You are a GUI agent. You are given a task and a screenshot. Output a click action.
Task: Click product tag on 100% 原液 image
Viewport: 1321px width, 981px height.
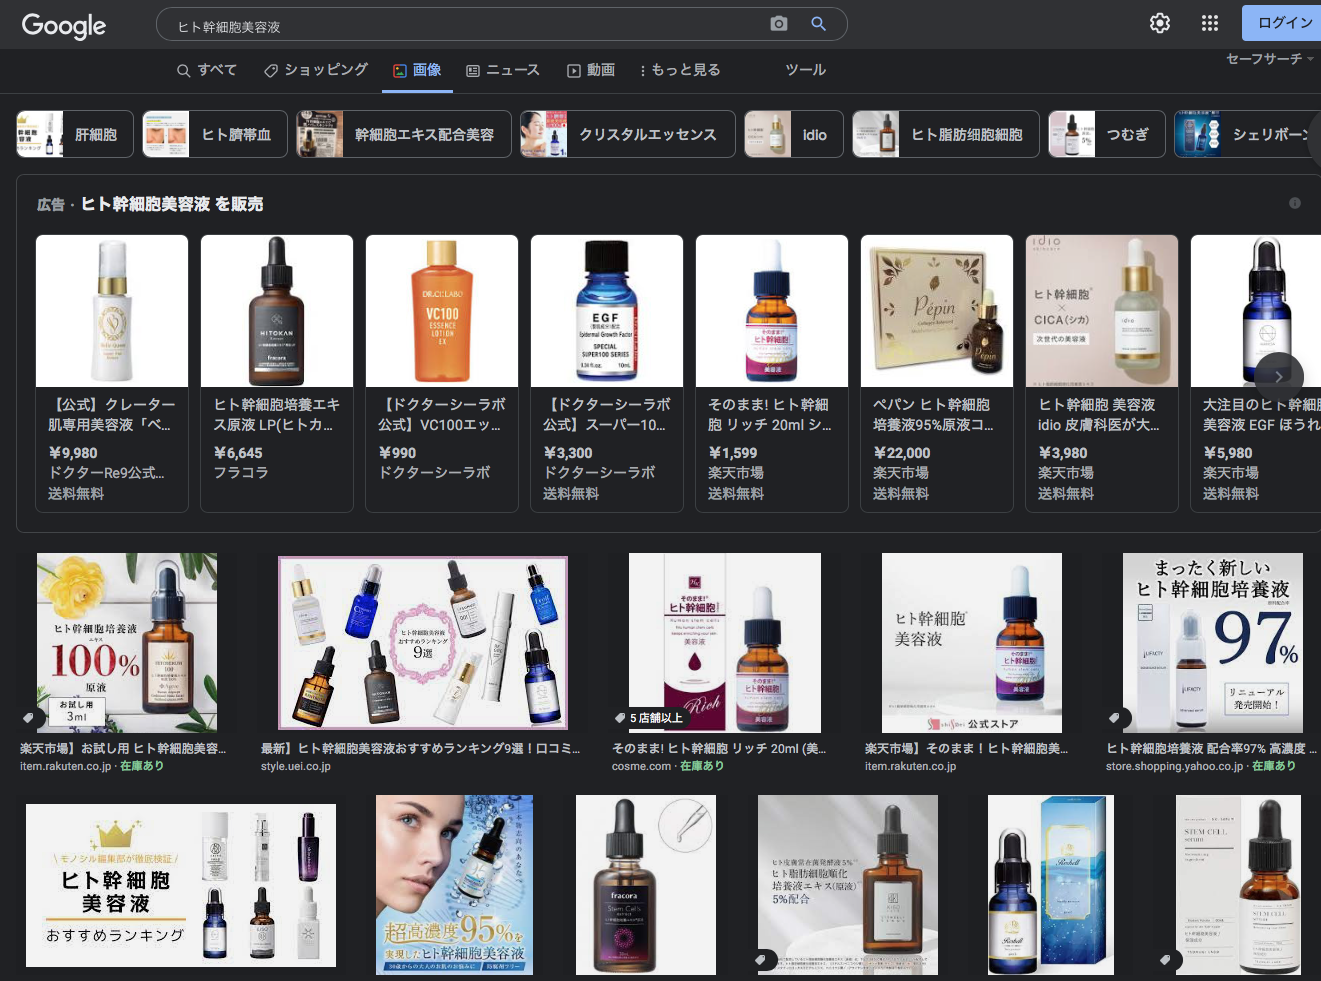click(28, 718)
